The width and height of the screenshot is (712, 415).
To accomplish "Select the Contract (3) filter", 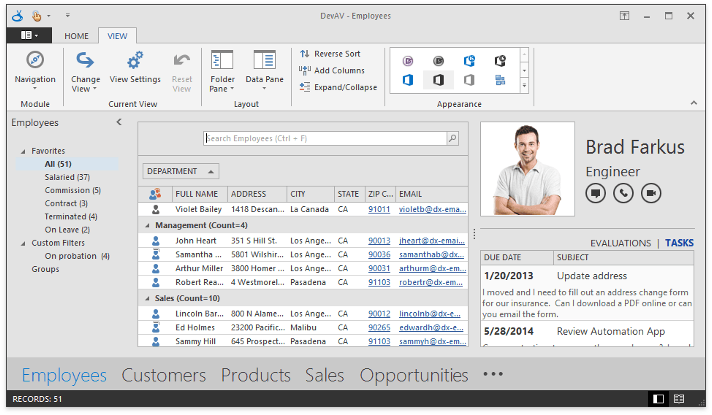I will coord(66,203).
